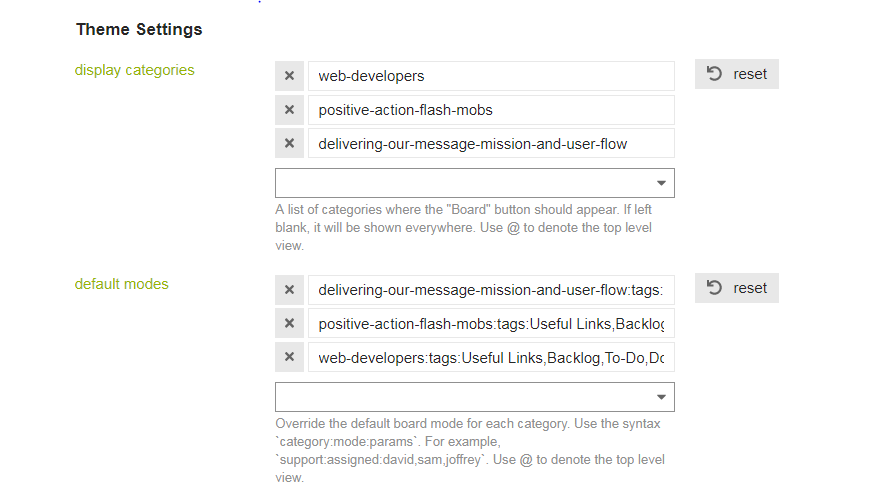Click the Board button description text
Image resolution: width=876 pixels, height=484 pixels.
click(x=464, y=227)
